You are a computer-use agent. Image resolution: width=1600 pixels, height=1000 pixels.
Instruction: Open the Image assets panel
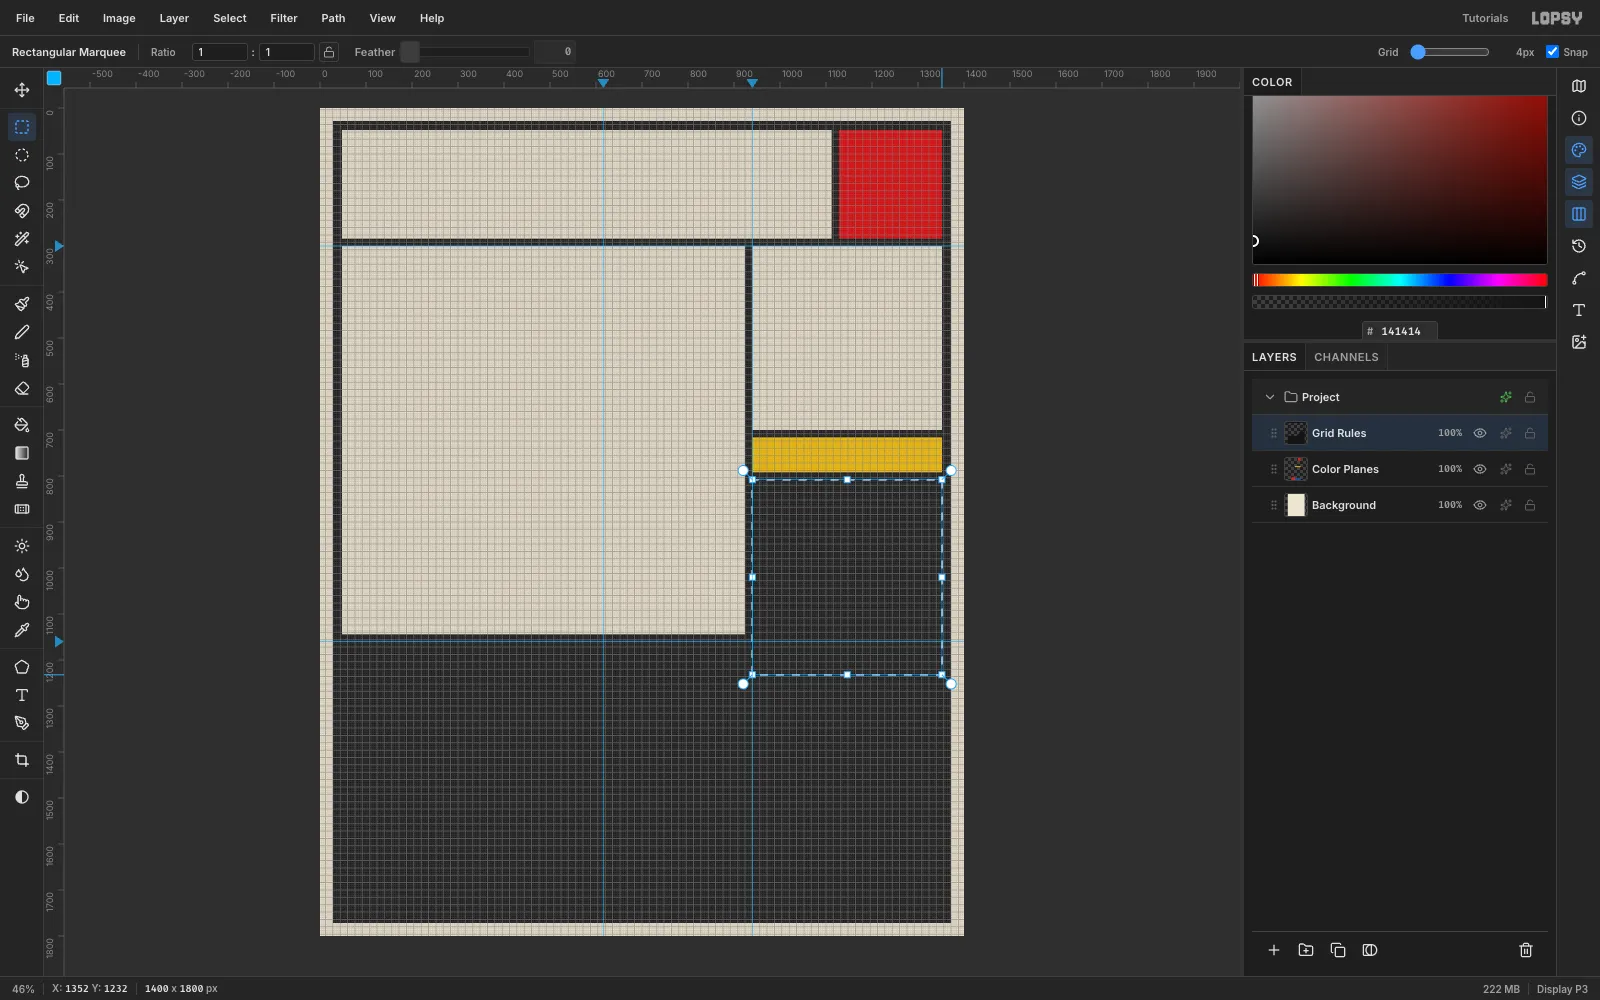1579,342
